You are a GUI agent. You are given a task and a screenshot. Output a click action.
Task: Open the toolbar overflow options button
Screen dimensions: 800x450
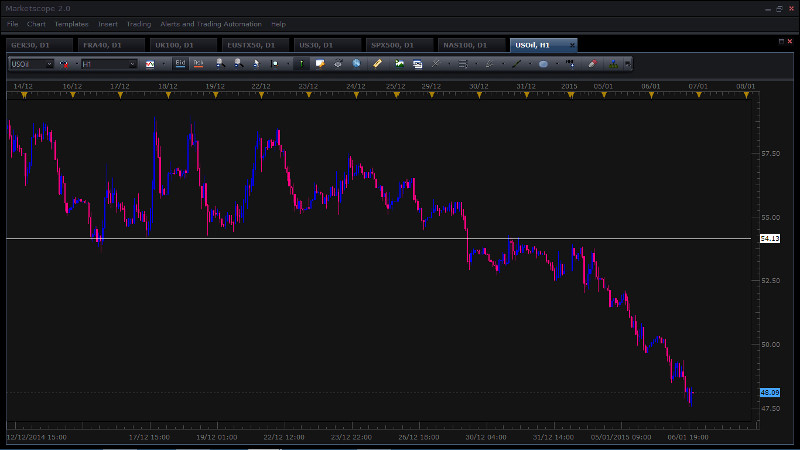point(628,64)
